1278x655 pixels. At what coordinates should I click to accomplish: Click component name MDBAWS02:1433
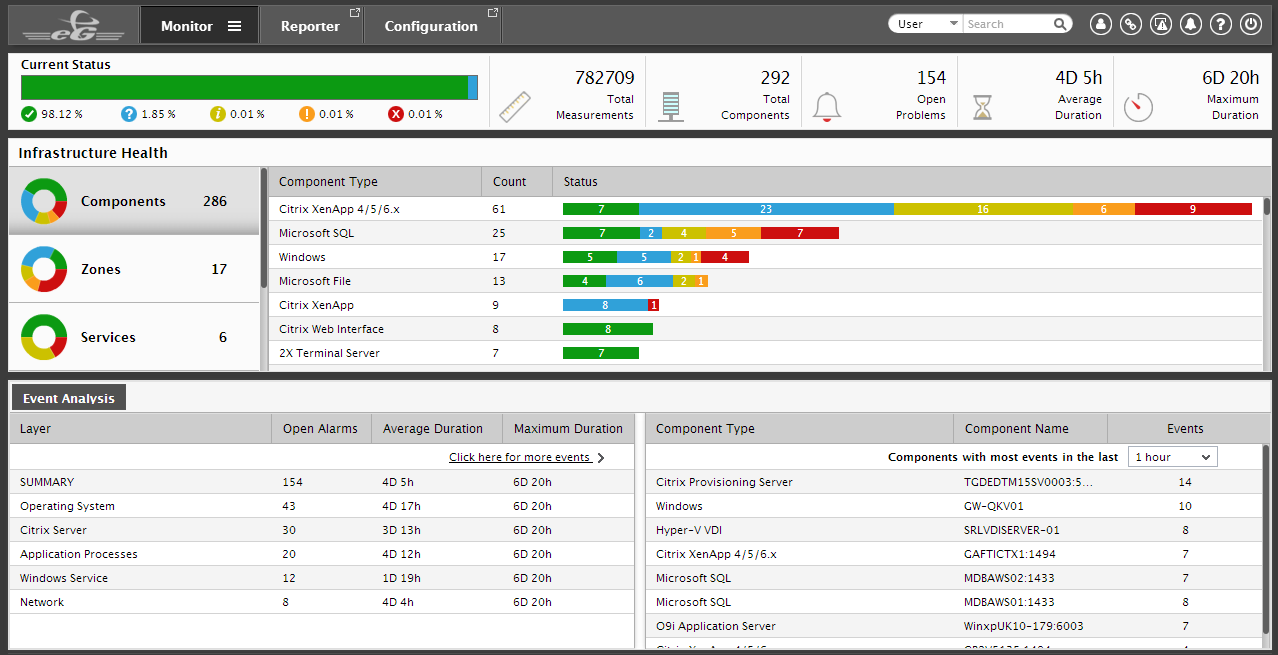(1009, 578)
